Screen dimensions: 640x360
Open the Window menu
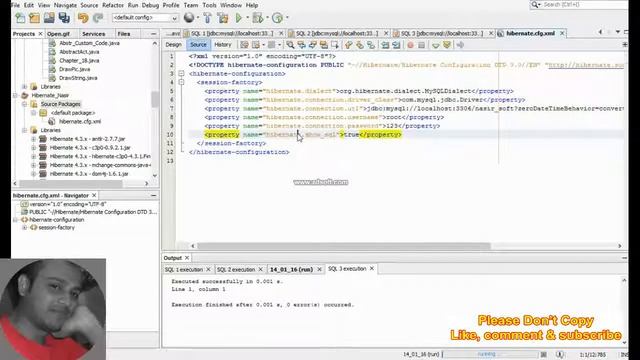click(231, 5)
